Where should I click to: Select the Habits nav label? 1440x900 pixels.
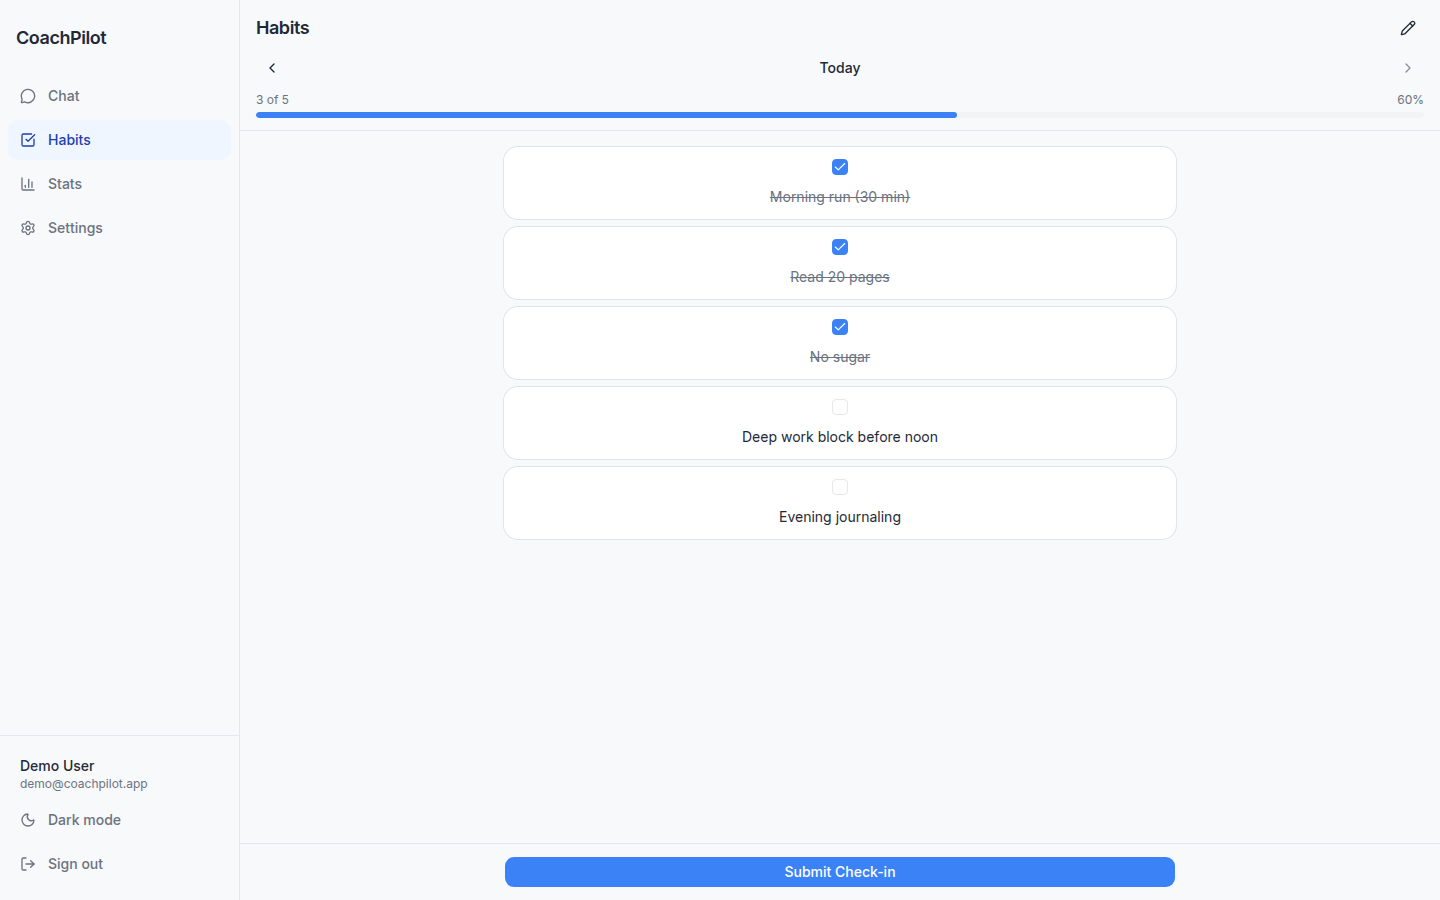click(69, 140)
